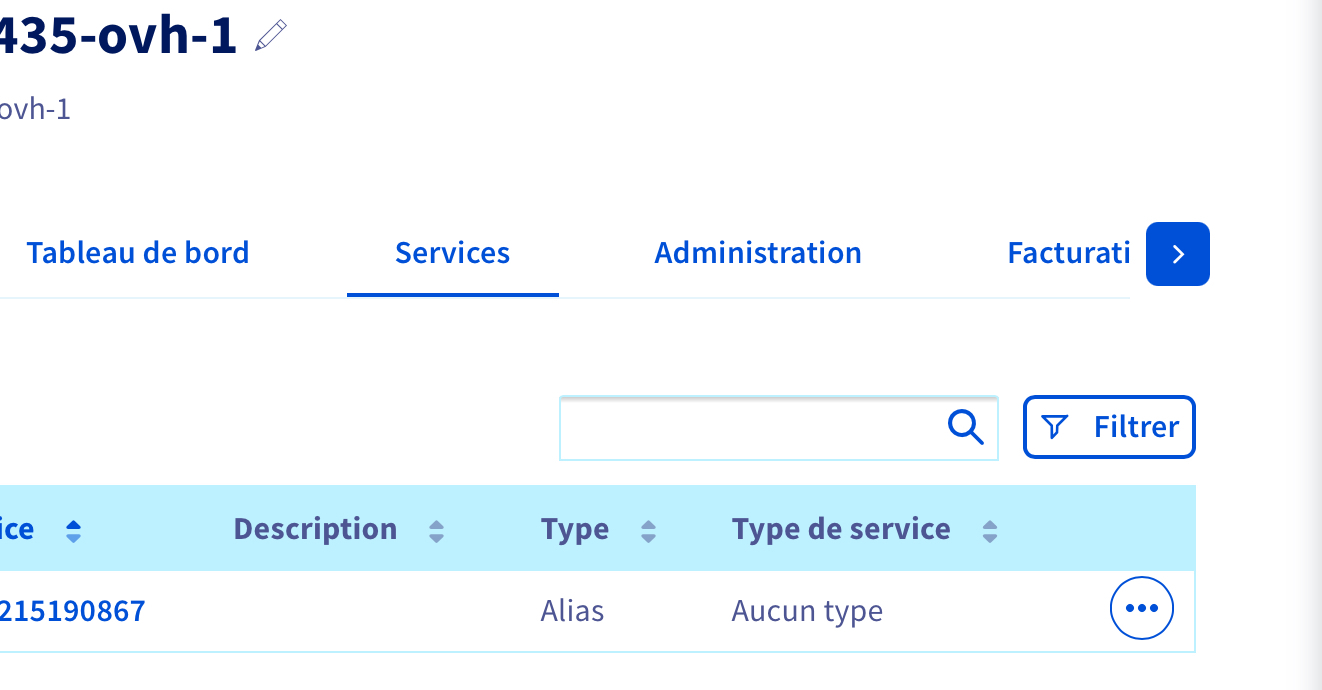The width and height of the screenshot is (1322, 690).
Task: Click the Type column header label
Action: pos(574,529)
